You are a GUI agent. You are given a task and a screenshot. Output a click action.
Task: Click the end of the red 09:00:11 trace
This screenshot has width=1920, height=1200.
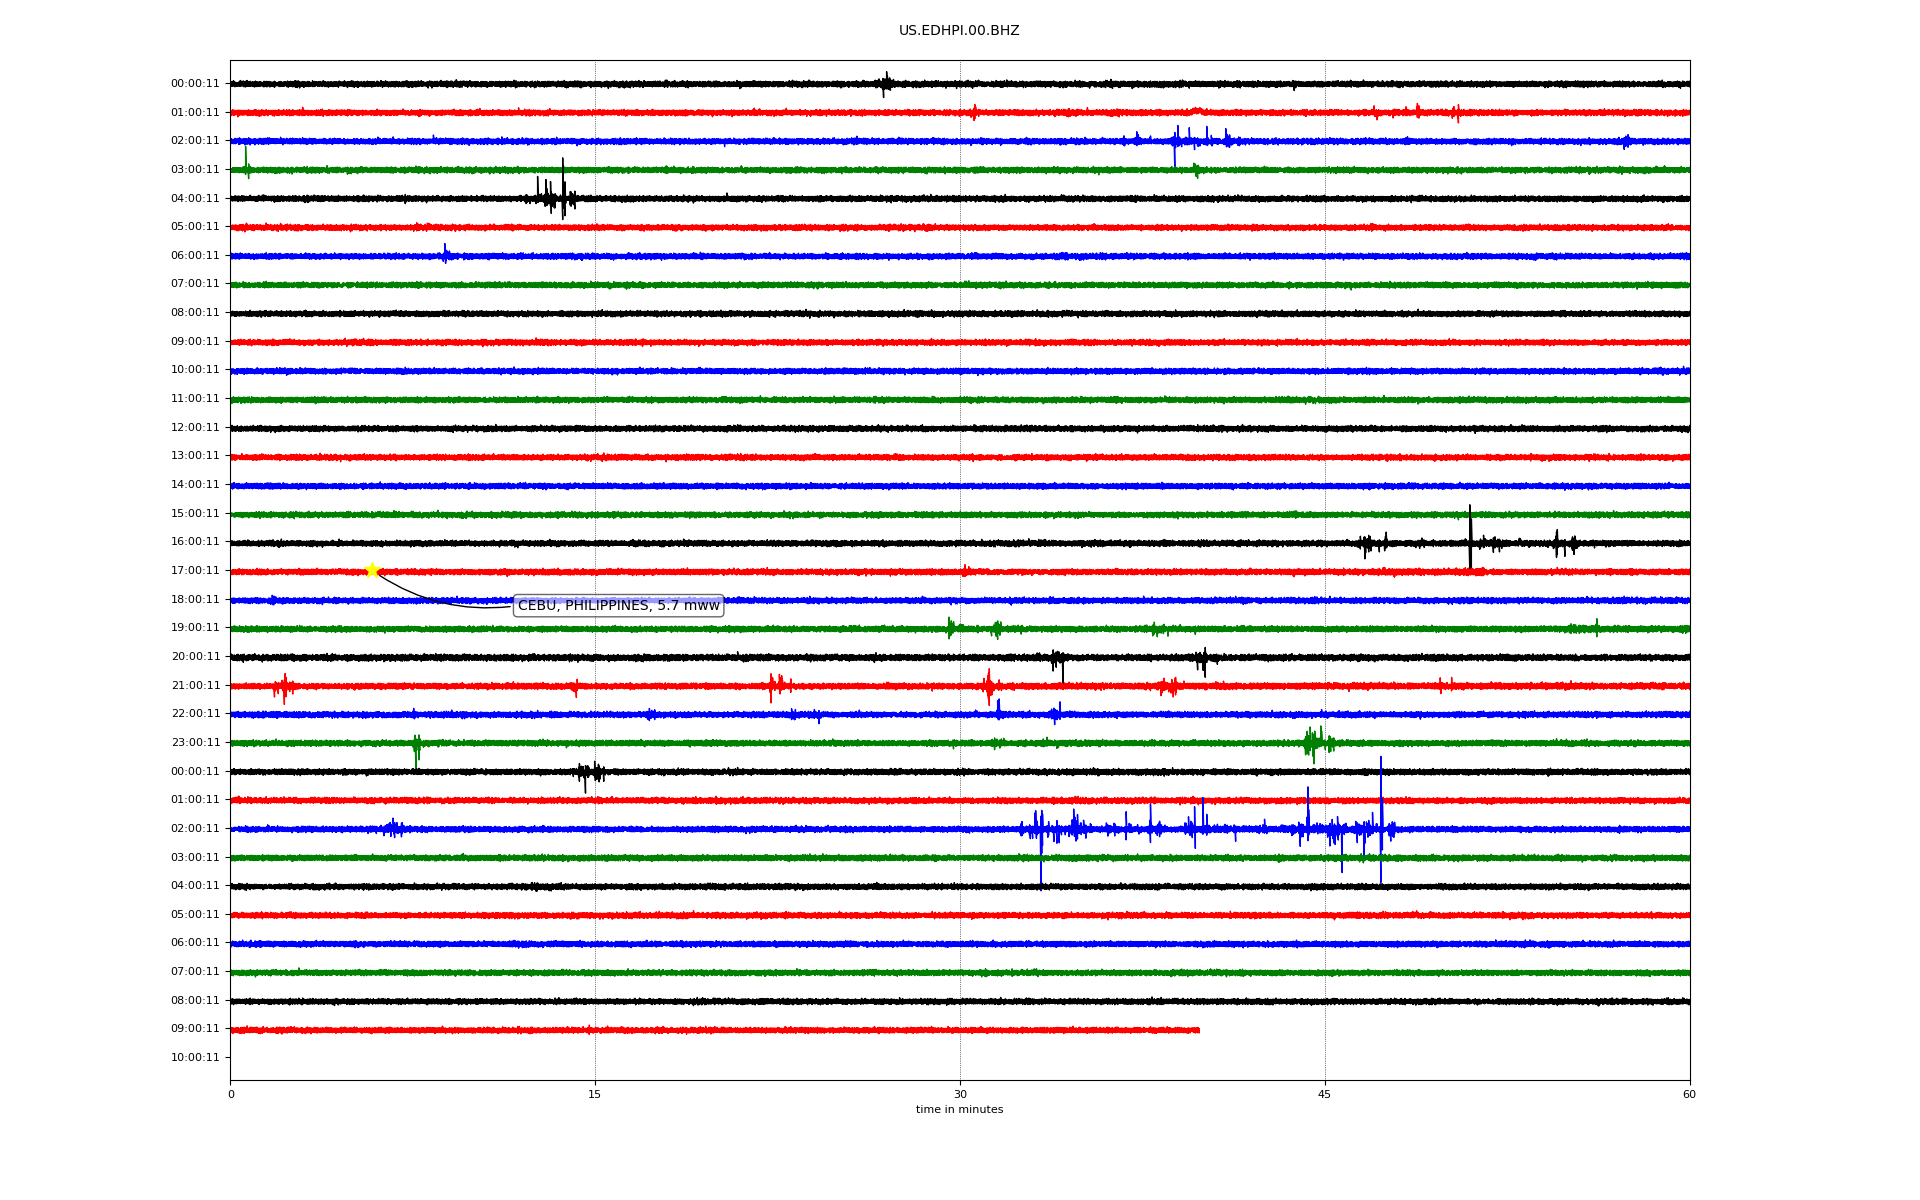[x=1198, y=1030]
